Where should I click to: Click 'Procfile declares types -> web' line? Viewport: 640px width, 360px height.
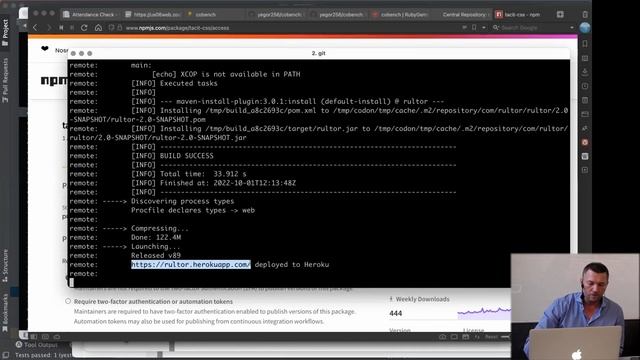click(x=193, y=210)
